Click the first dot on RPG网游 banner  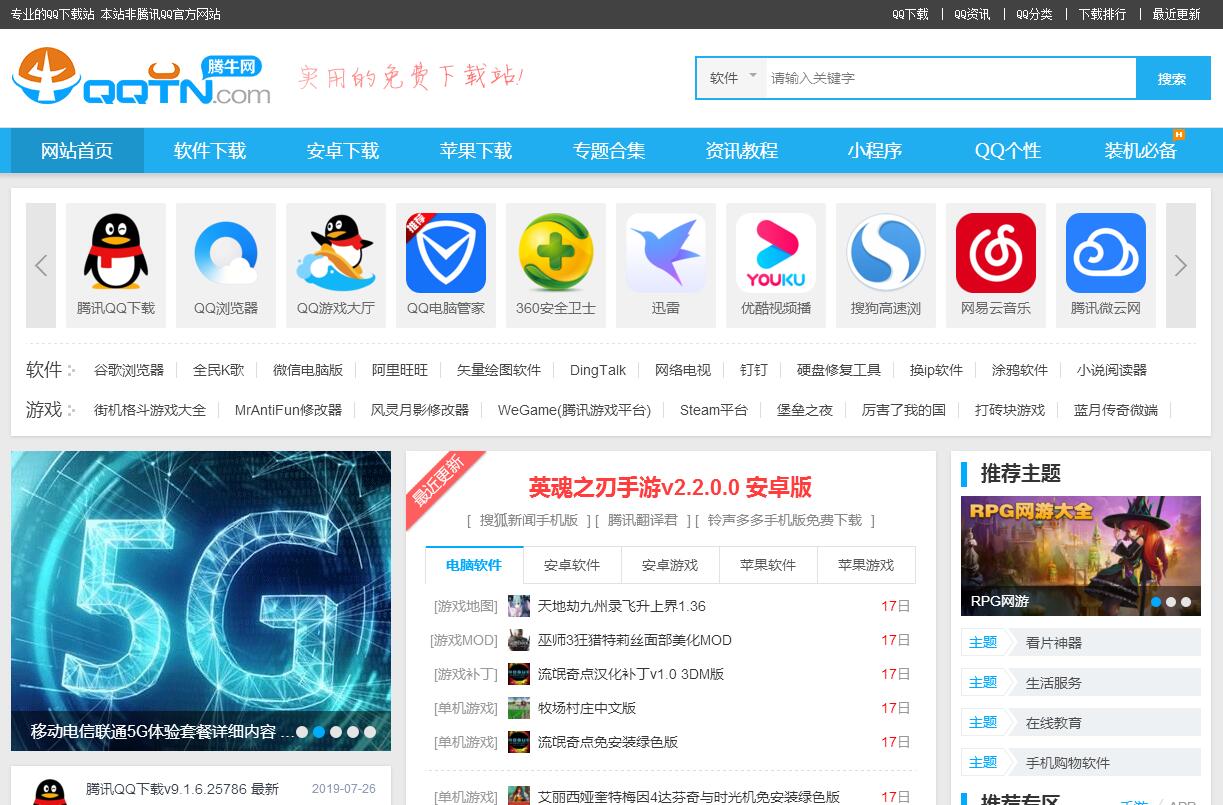1156,602
